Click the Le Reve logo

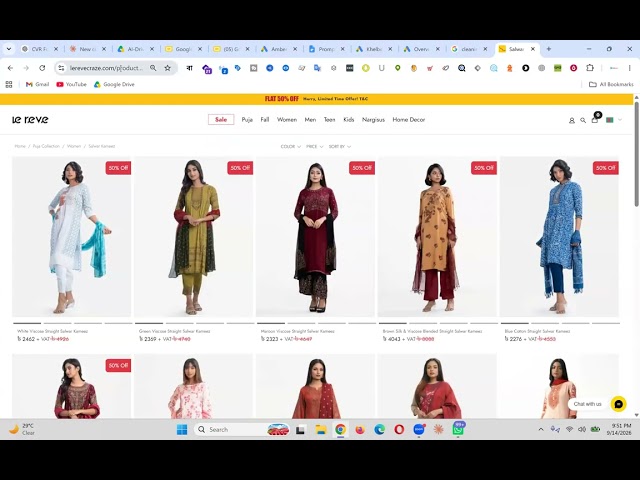(30, 119)
